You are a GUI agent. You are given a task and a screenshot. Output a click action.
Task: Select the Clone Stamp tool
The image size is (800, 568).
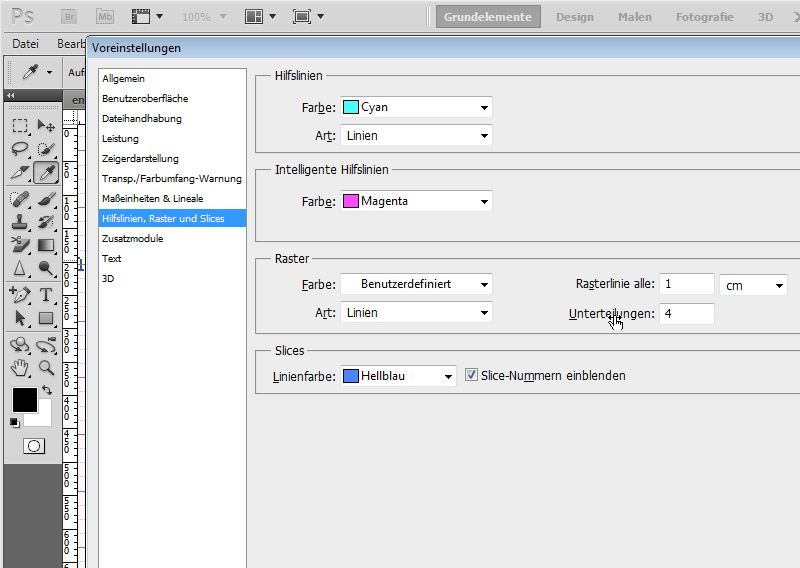click(20, 221)
